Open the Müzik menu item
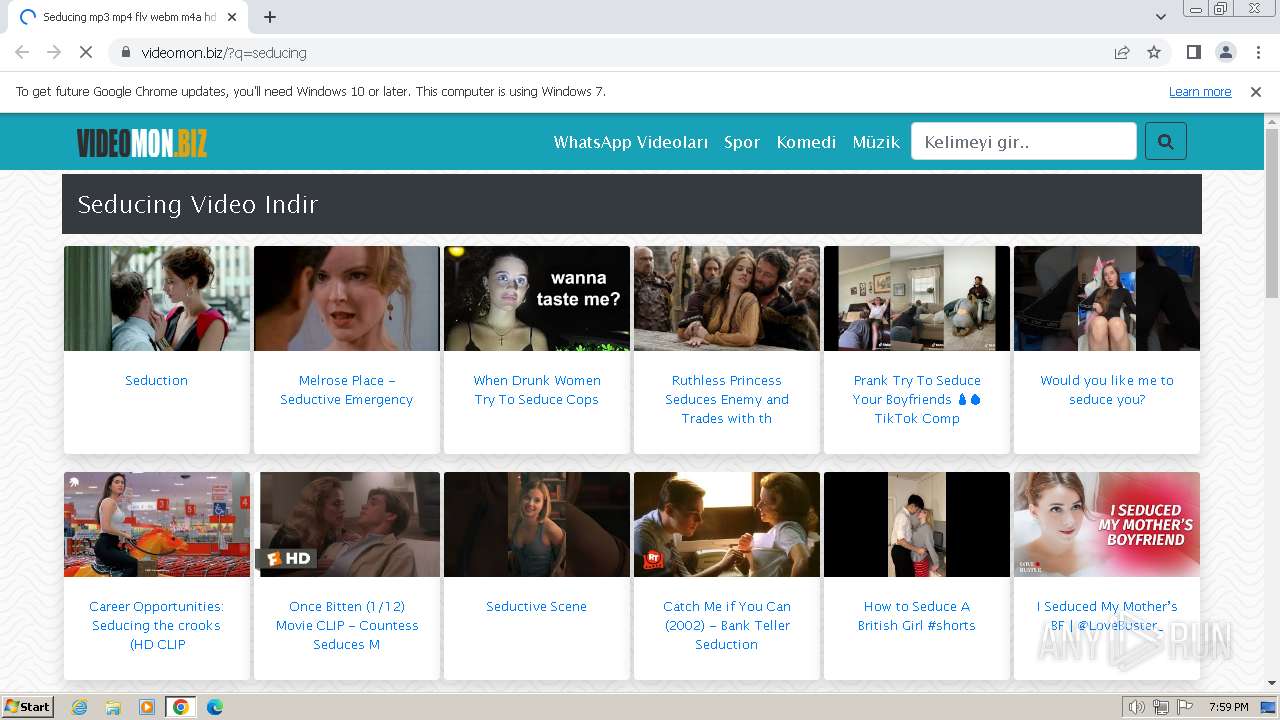The height and width of the screenshot is (720, 1280). point(876,142)
